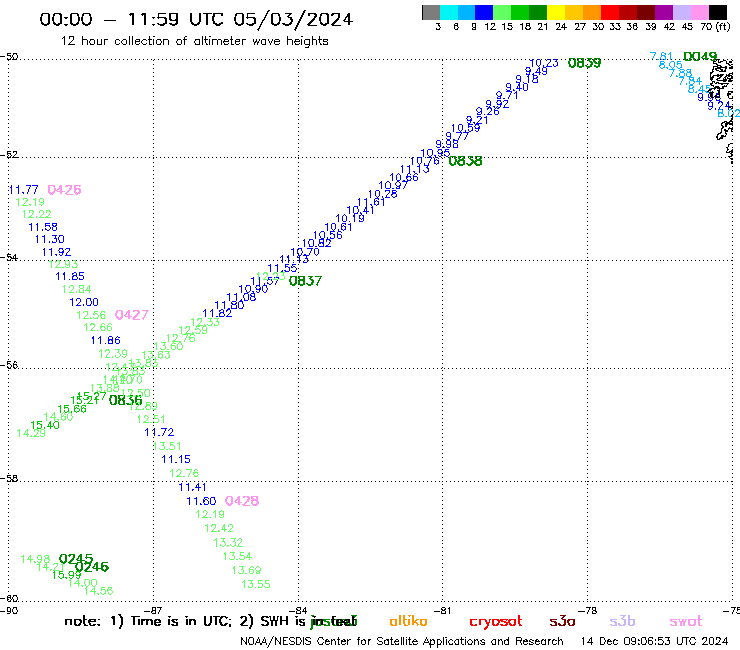Viewport: 740px width, 650px height.
Task: Click the gray swatch in the color scale
Action: [431, 12]
